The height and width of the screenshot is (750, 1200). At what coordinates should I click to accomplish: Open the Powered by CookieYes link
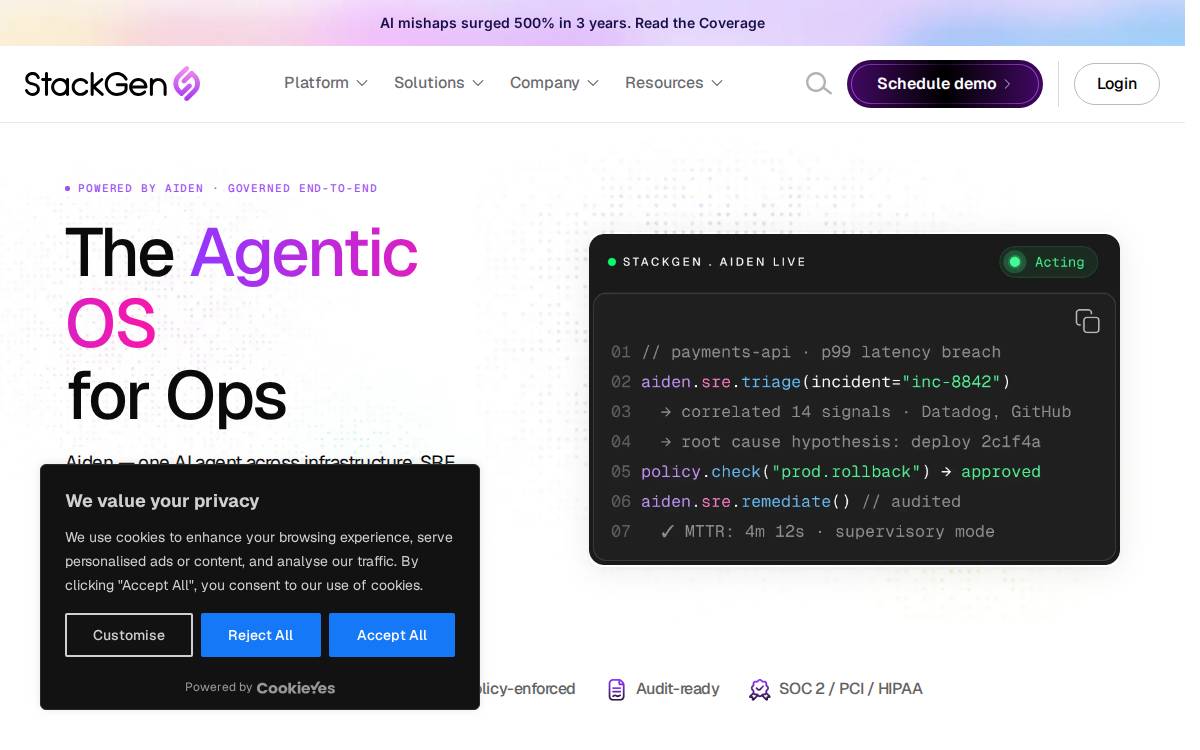point(260,687)
